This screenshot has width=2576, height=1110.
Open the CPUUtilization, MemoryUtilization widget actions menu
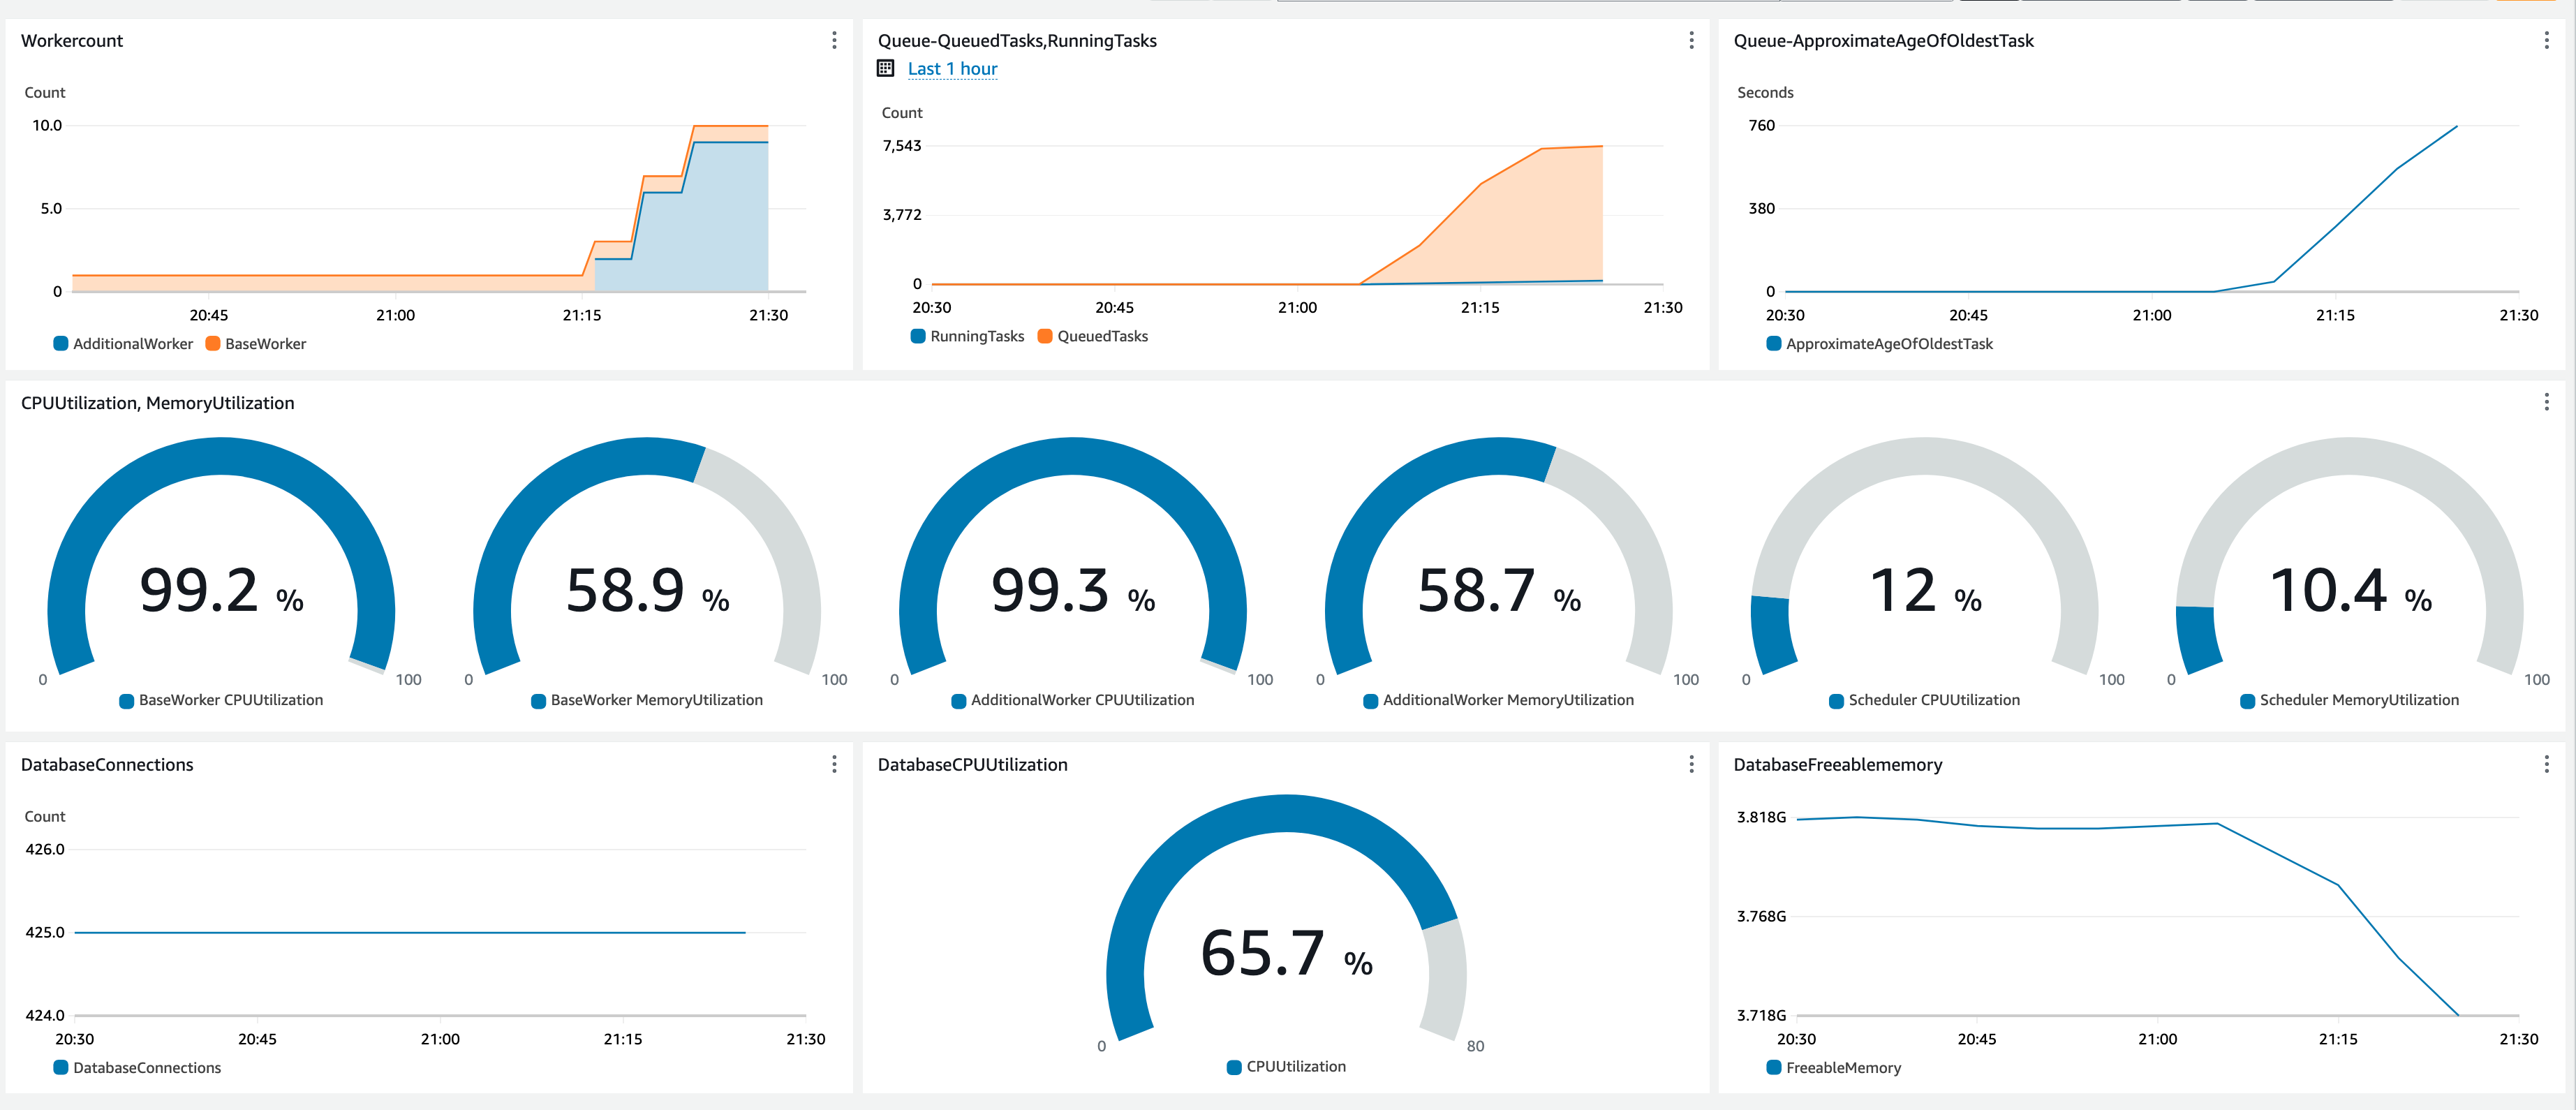pyautogui.click(x=2546, y=402)
